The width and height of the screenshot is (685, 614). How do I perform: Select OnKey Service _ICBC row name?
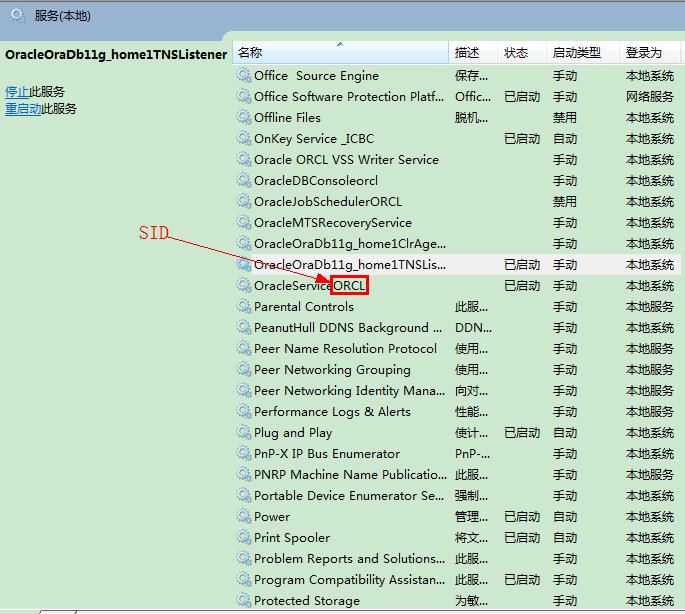click(314, 139)
